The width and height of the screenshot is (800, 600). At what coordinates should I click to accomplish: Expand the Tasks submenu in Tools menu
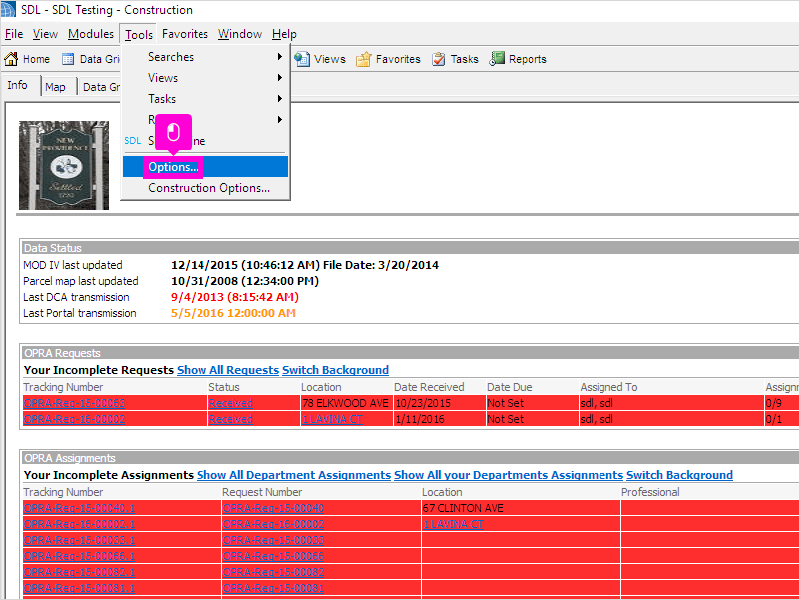click(205, 98)
